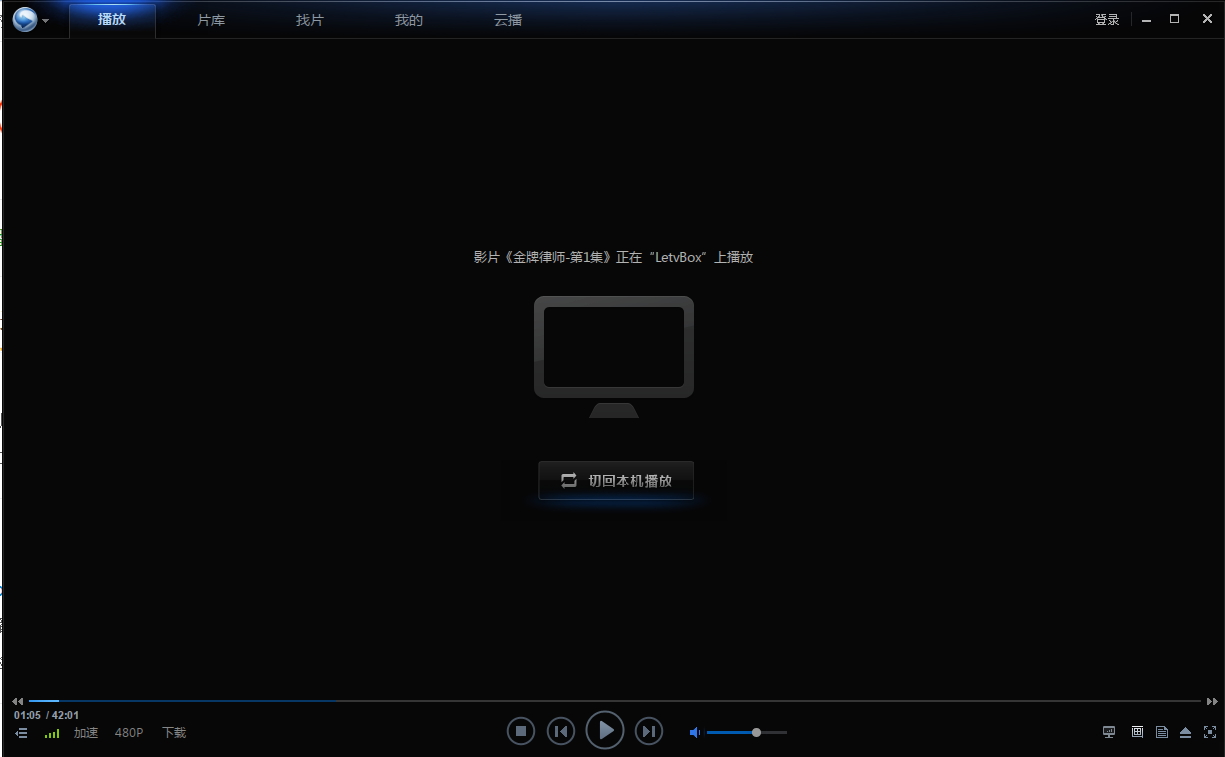Click the monitor illustration in the center
Viewport: 1225px width, 757px height.
click(614, 357)
